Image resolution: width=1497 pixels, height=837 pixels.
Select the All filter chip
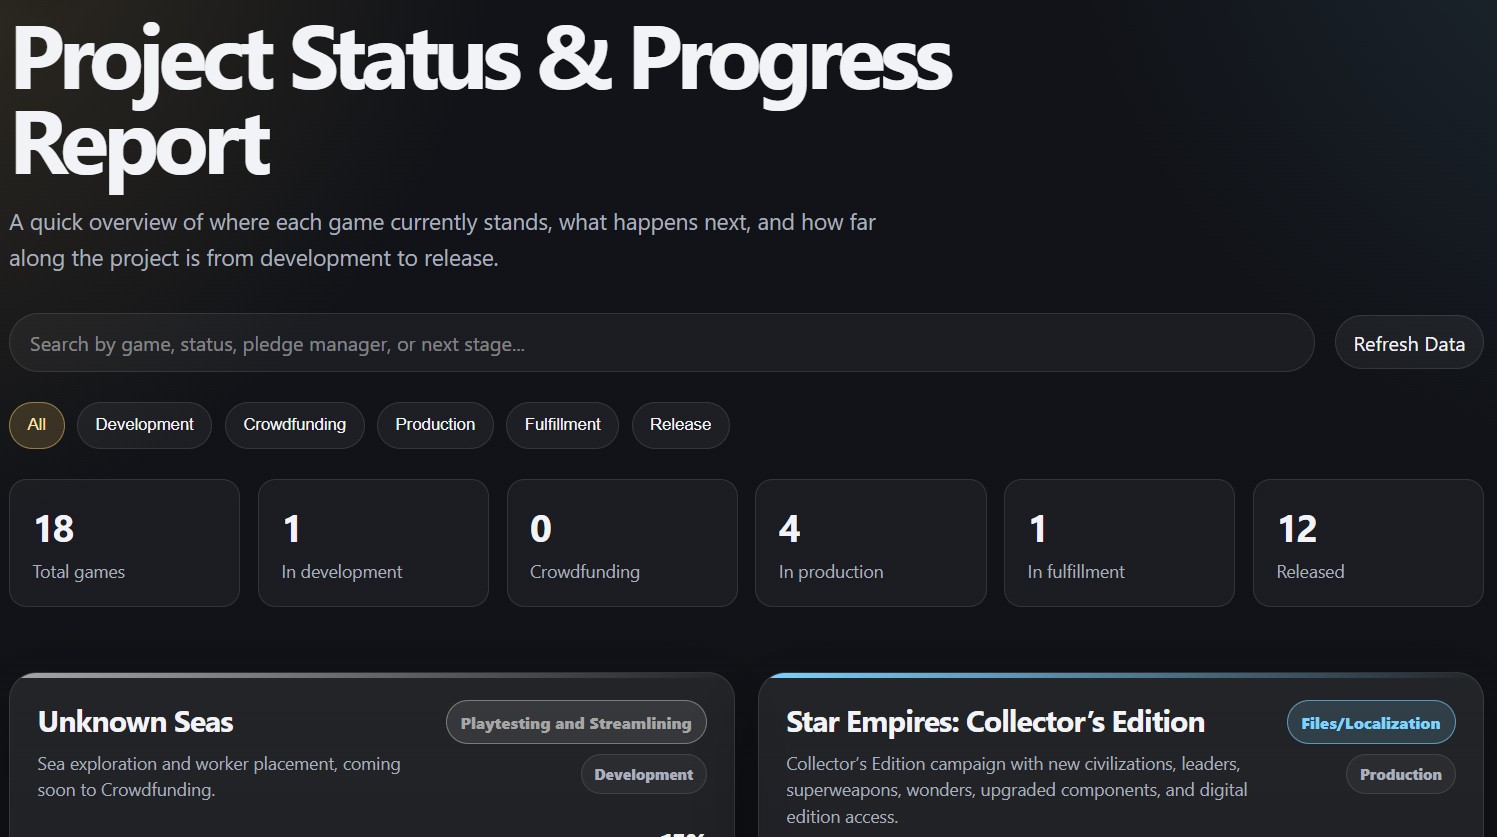37,425
